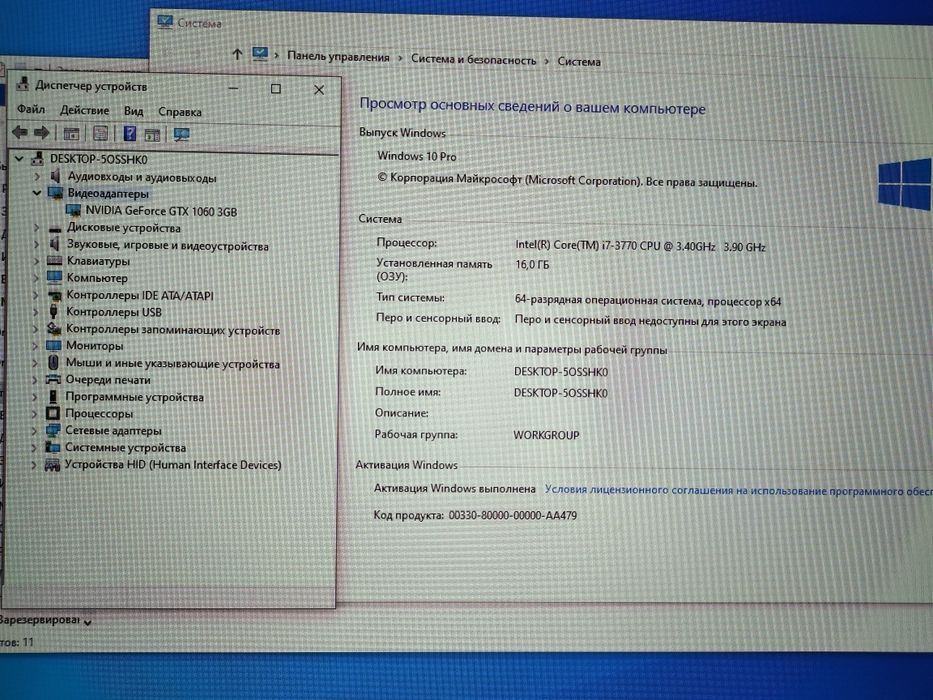Click the blue Help icon in Device Manager toolbar
Image resolution: width=933 pixels, height=700 pixels.
pos(129,133)
